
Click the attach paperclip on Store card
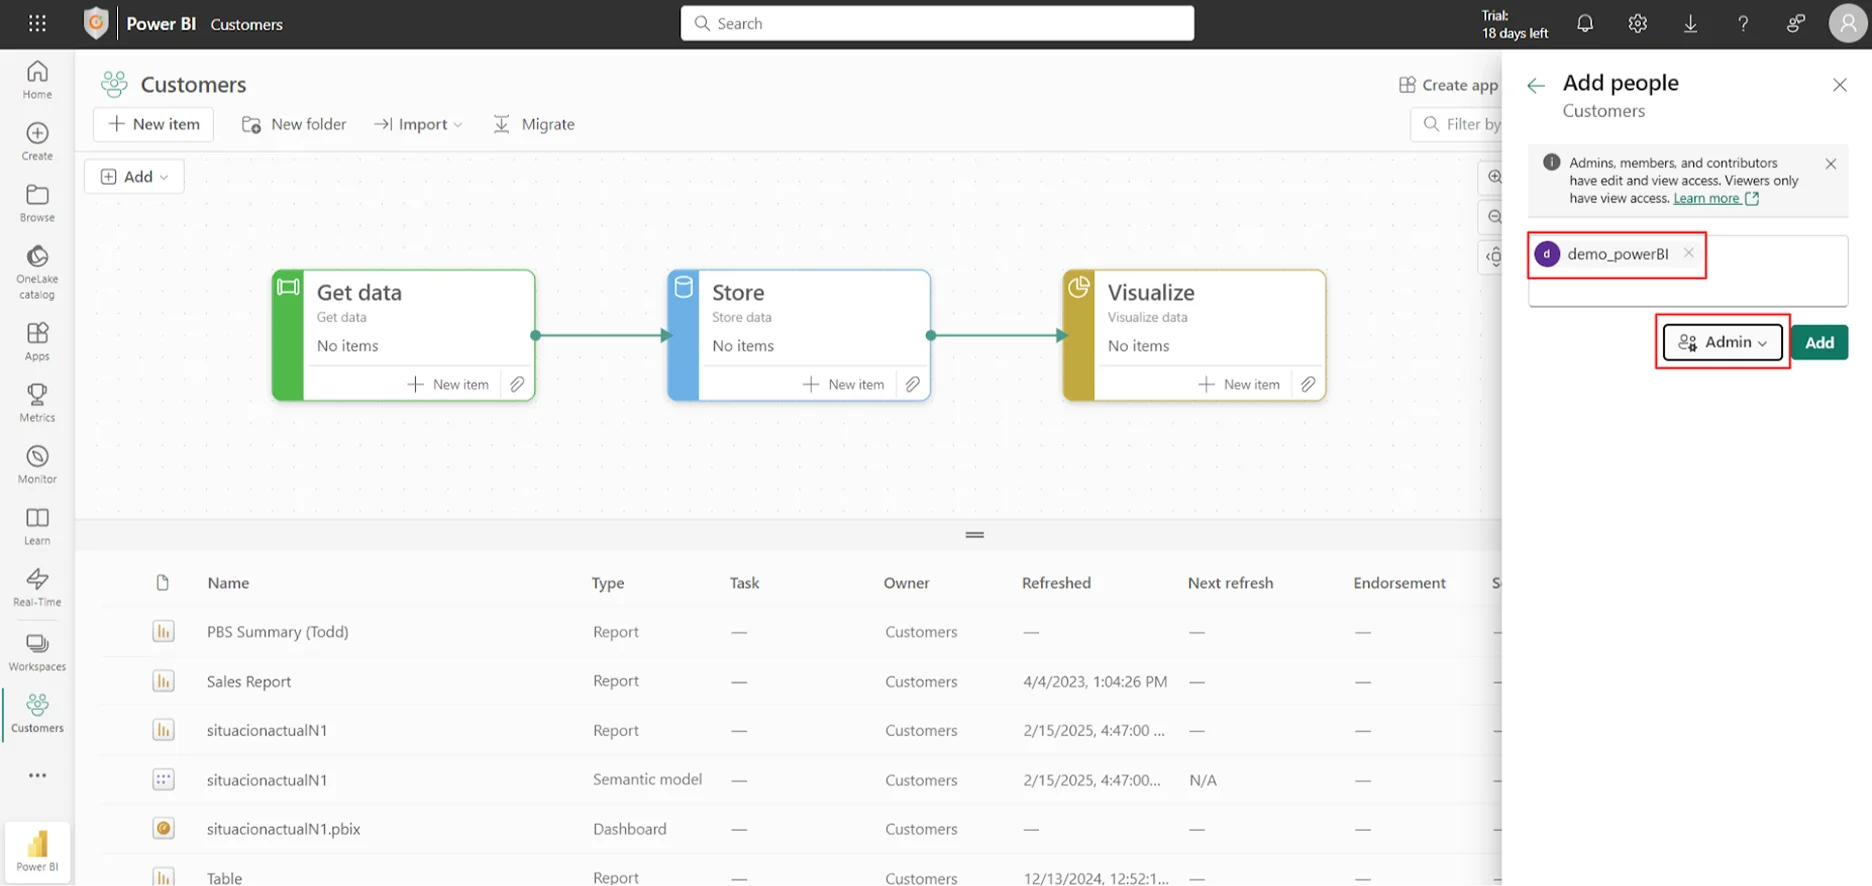(x=912, y=384)
